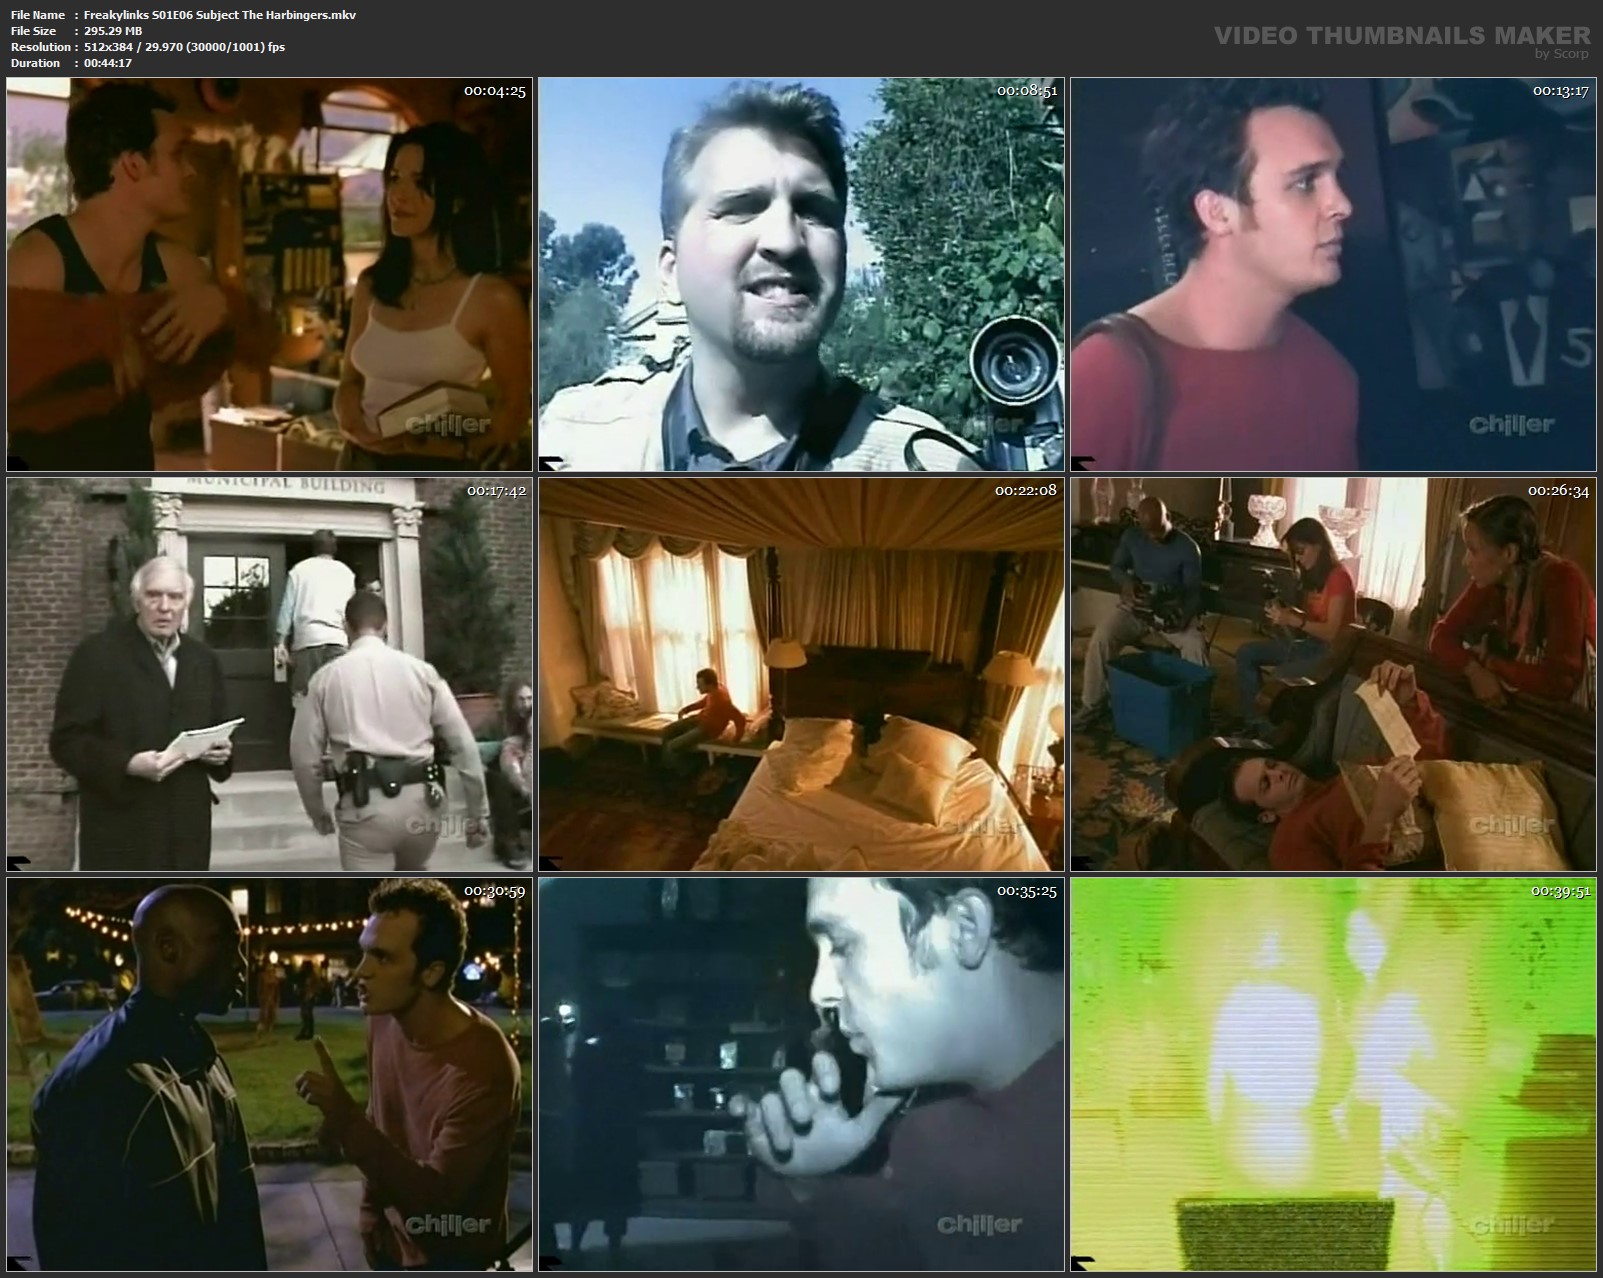Click the resolution value 512x384 / 29.970 fps
The image size is (1603, 1278).
pos(184,47)
